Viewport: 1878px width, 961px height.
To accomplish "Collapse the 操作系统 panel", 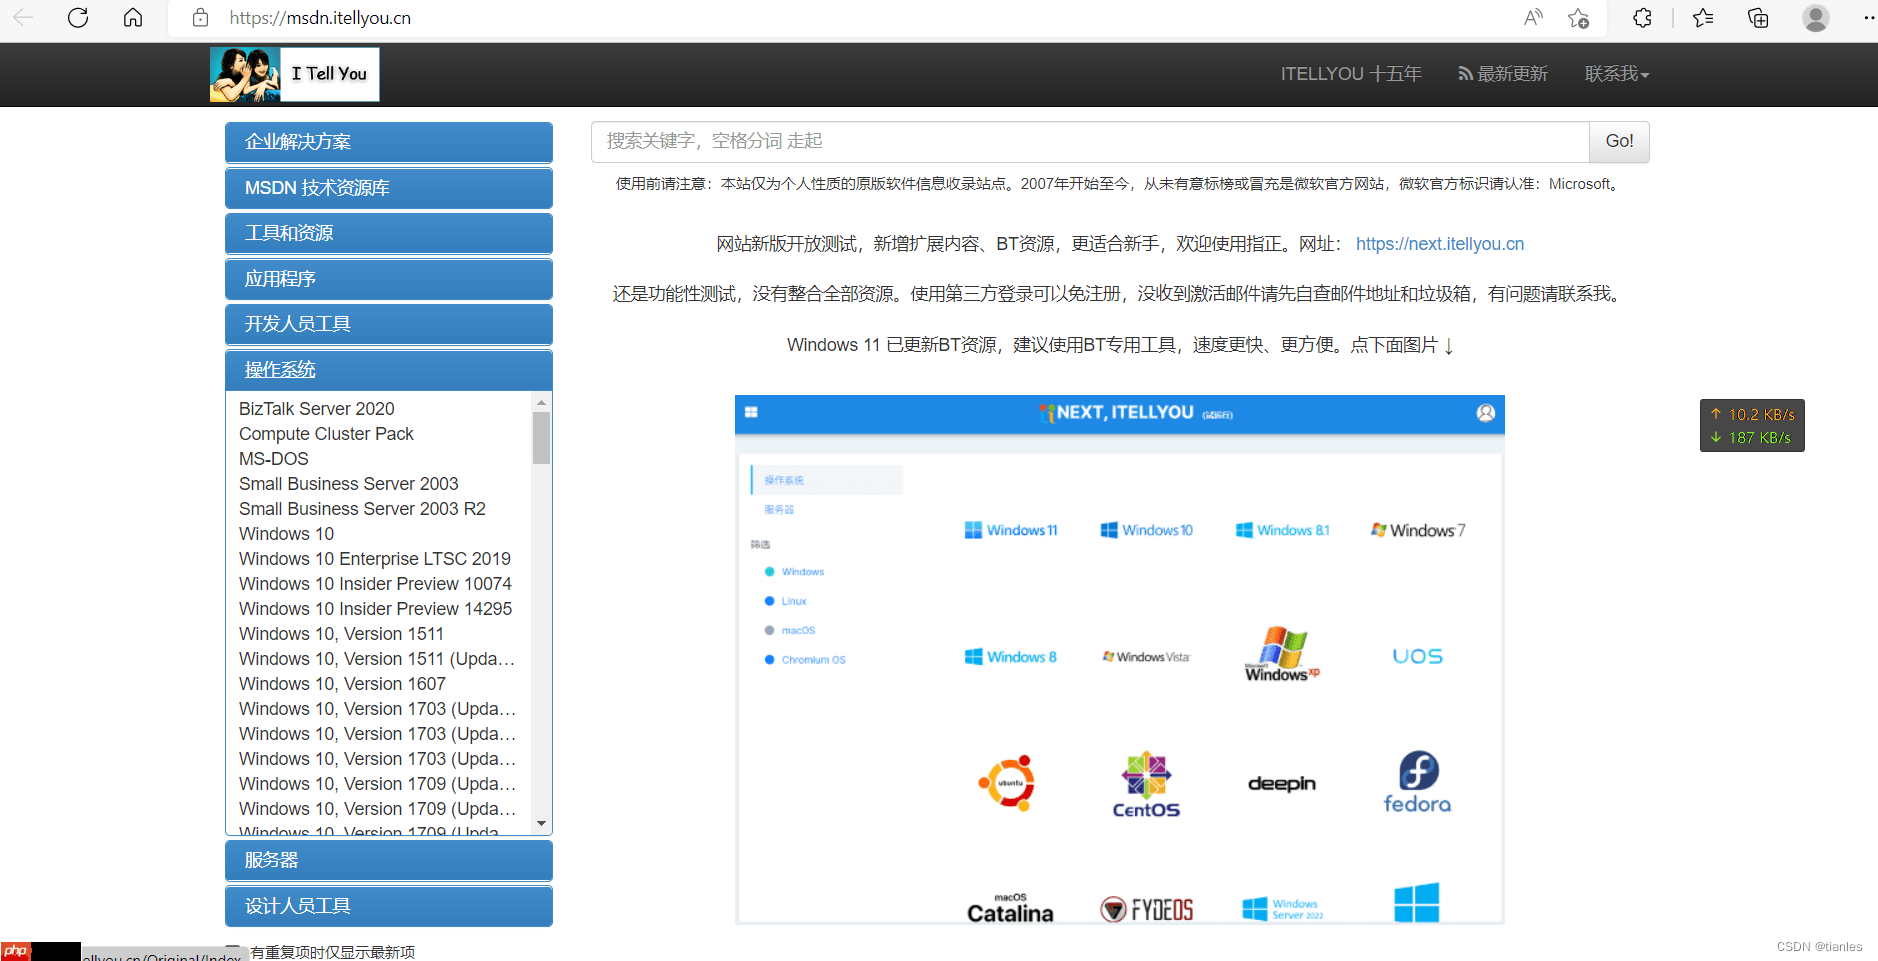I will (389, 370).
